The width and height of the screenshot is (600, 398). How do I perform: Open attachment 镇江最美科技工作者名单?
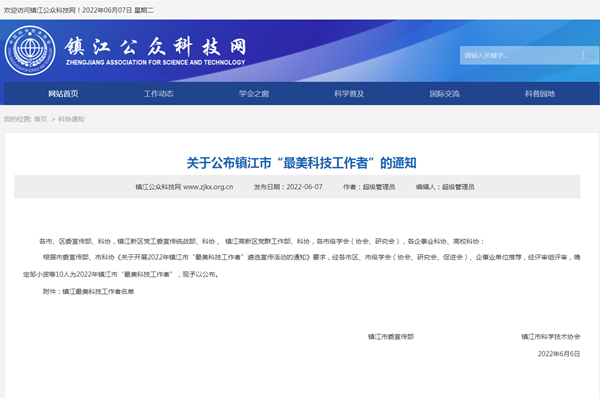point(98,292)
